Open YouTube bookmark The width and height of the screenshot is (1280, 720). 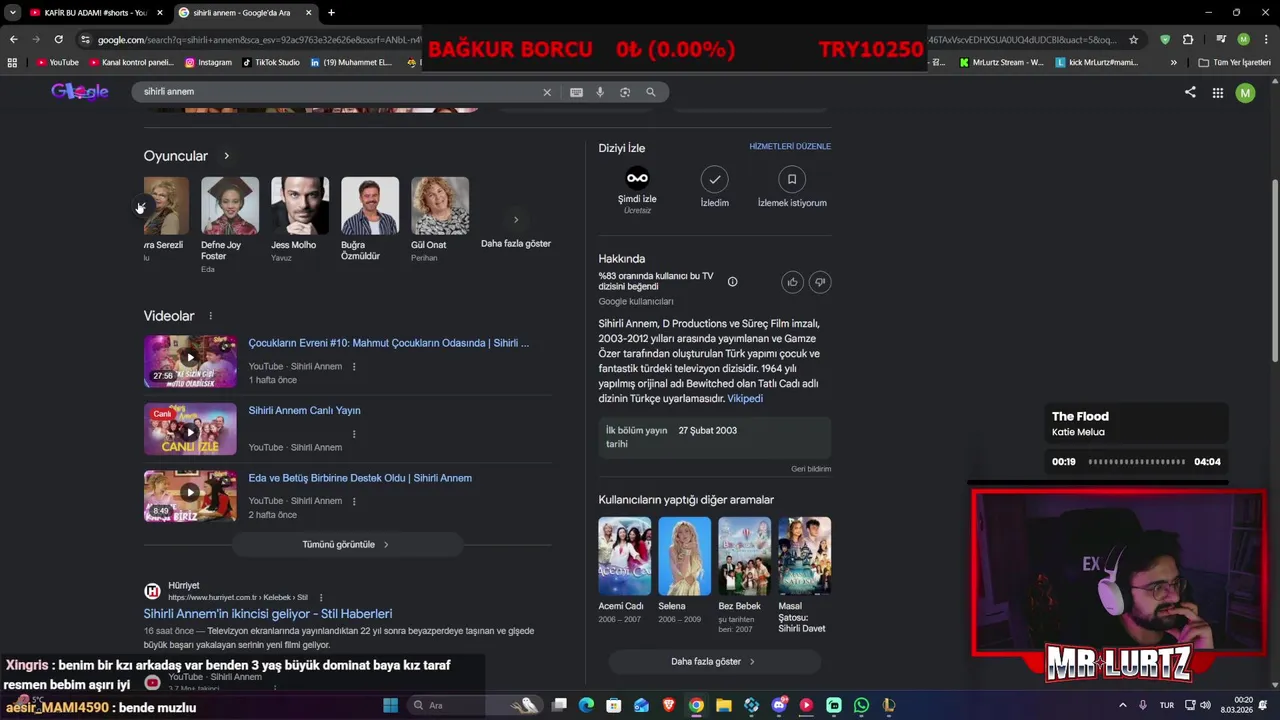57,62
